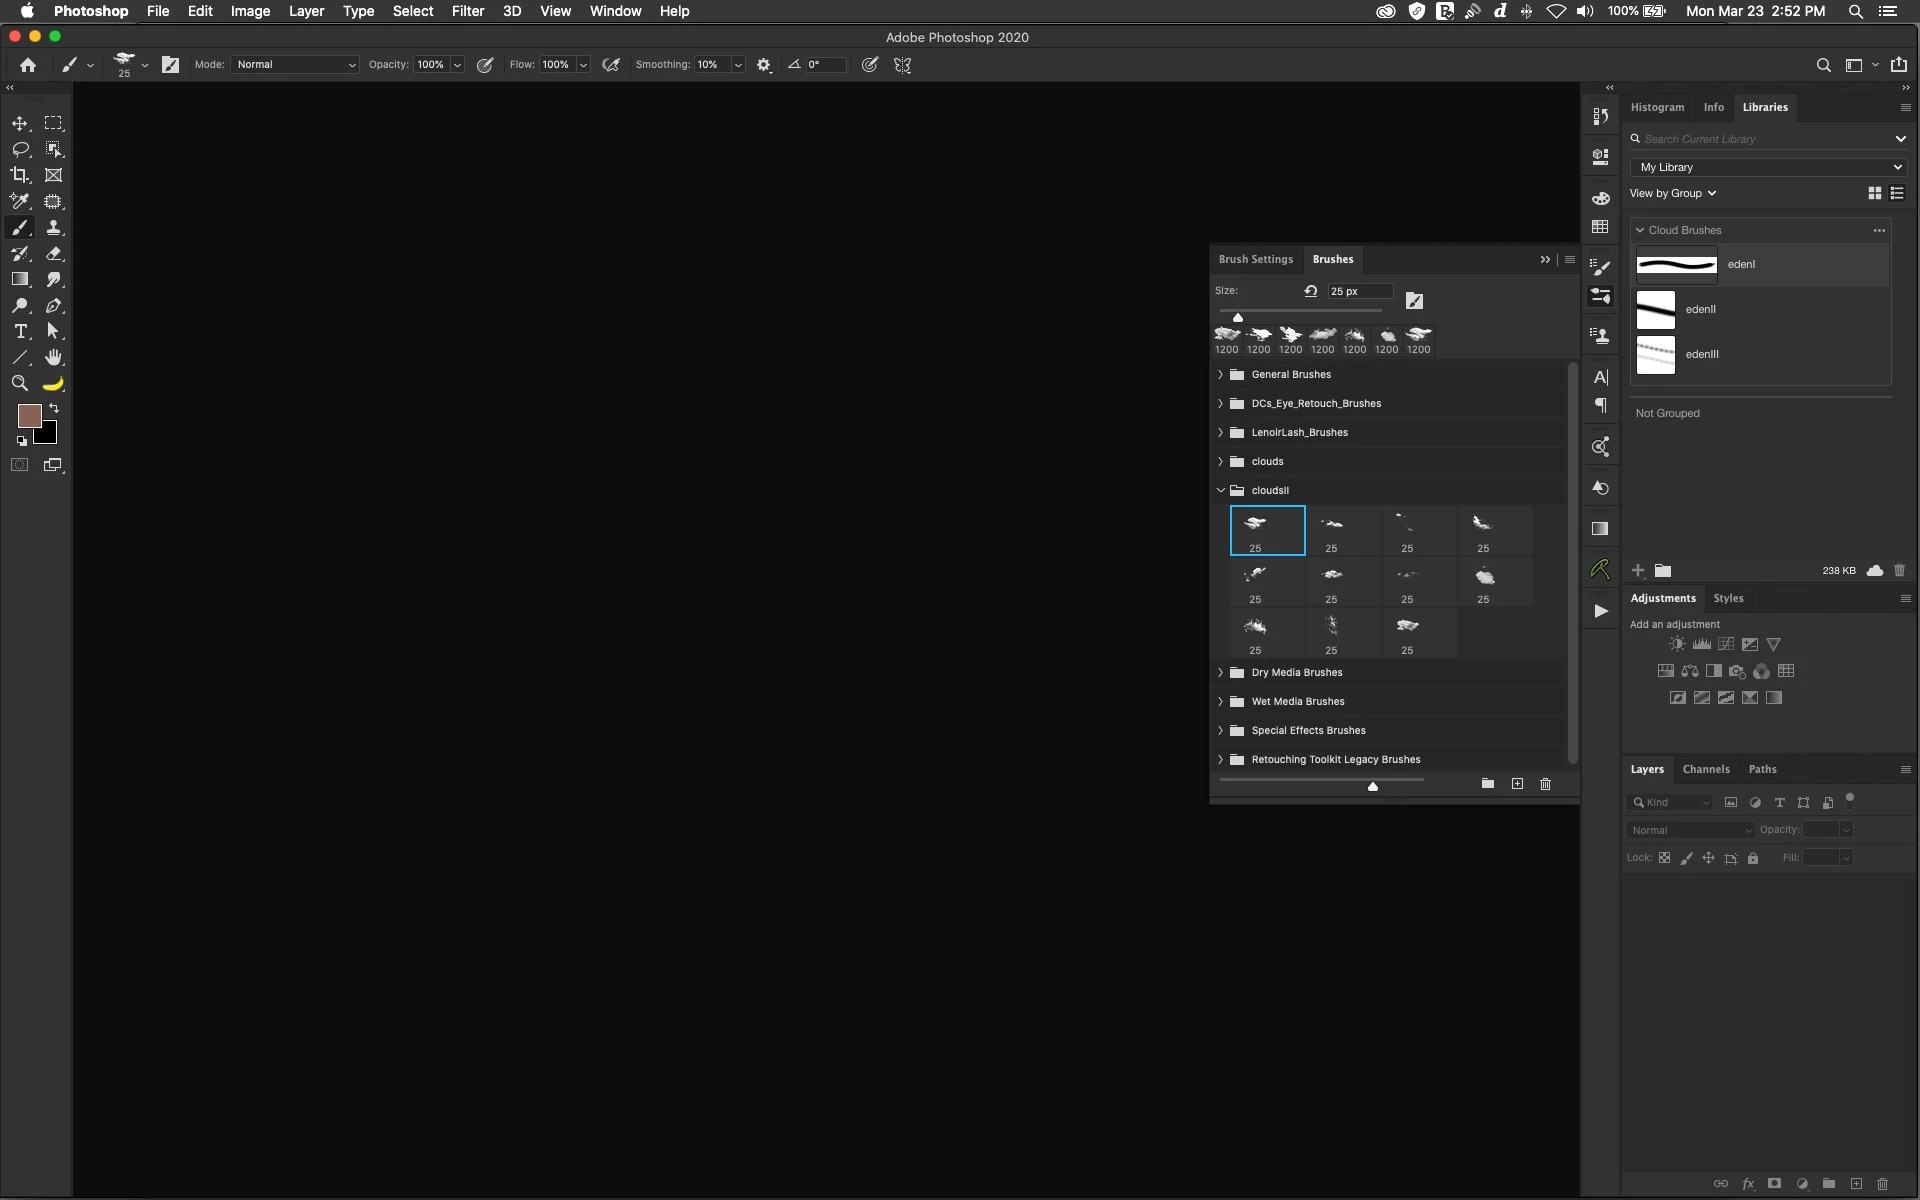Select the Eyedropper tool
This screenshot has height=1200, width=1920.
tap(20, 201)
